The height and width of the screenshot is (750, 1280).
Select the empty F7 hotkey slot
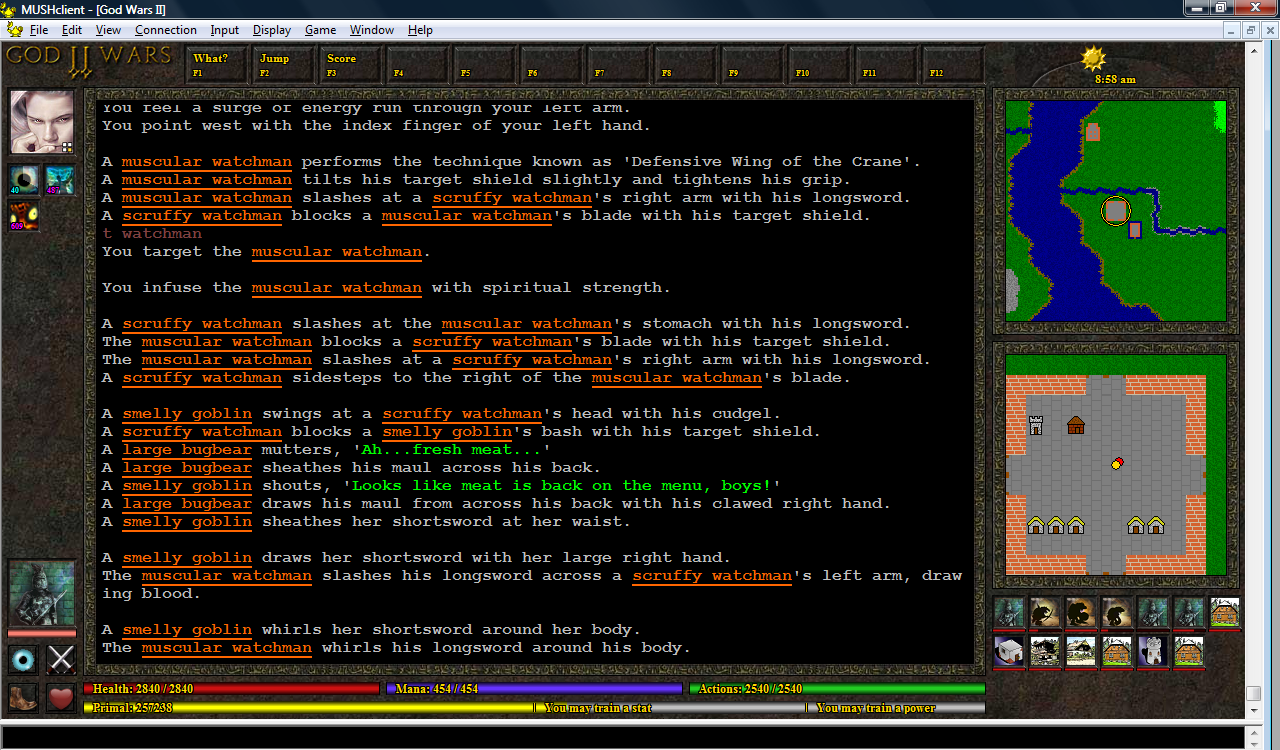[x=618, y=64]
